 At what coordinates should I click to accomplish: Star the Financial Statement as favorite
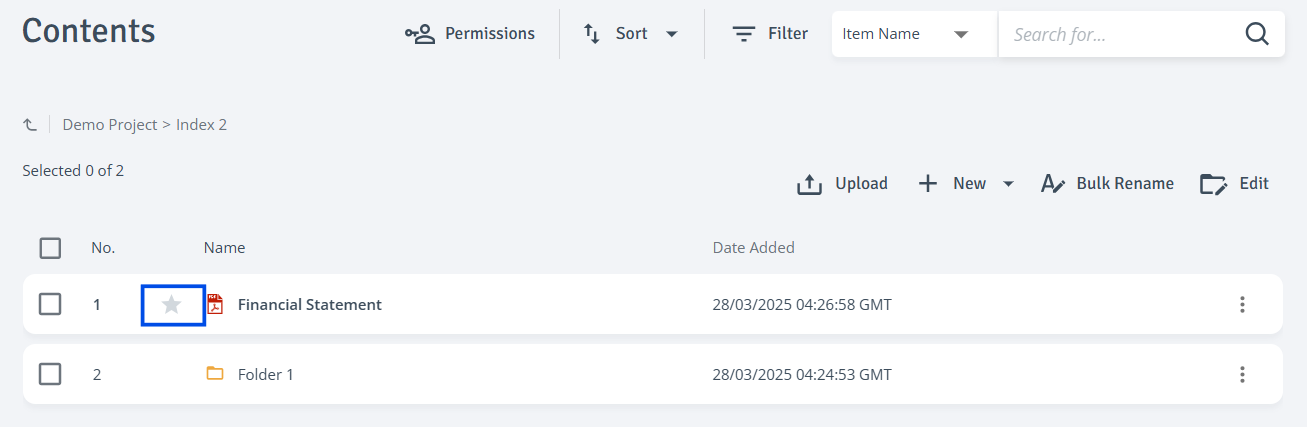(x=172, y=304)
